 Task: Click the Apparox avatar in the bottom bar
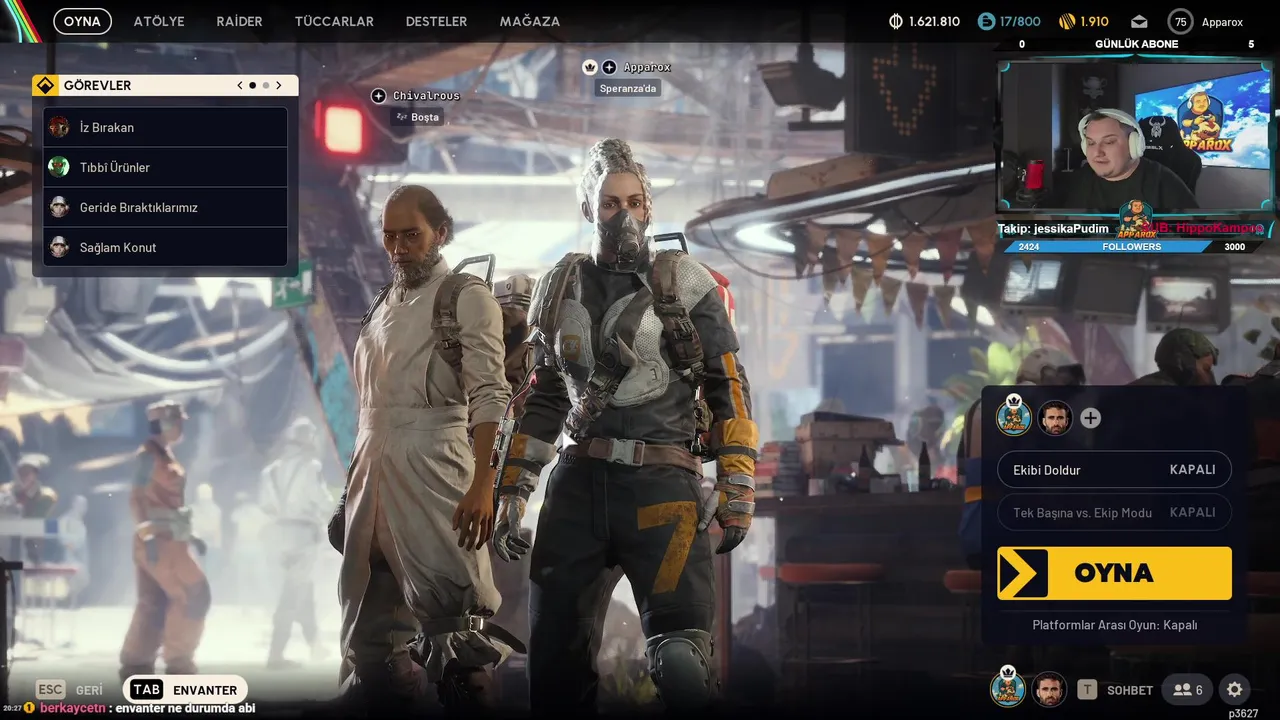(x=1008, y=689)
